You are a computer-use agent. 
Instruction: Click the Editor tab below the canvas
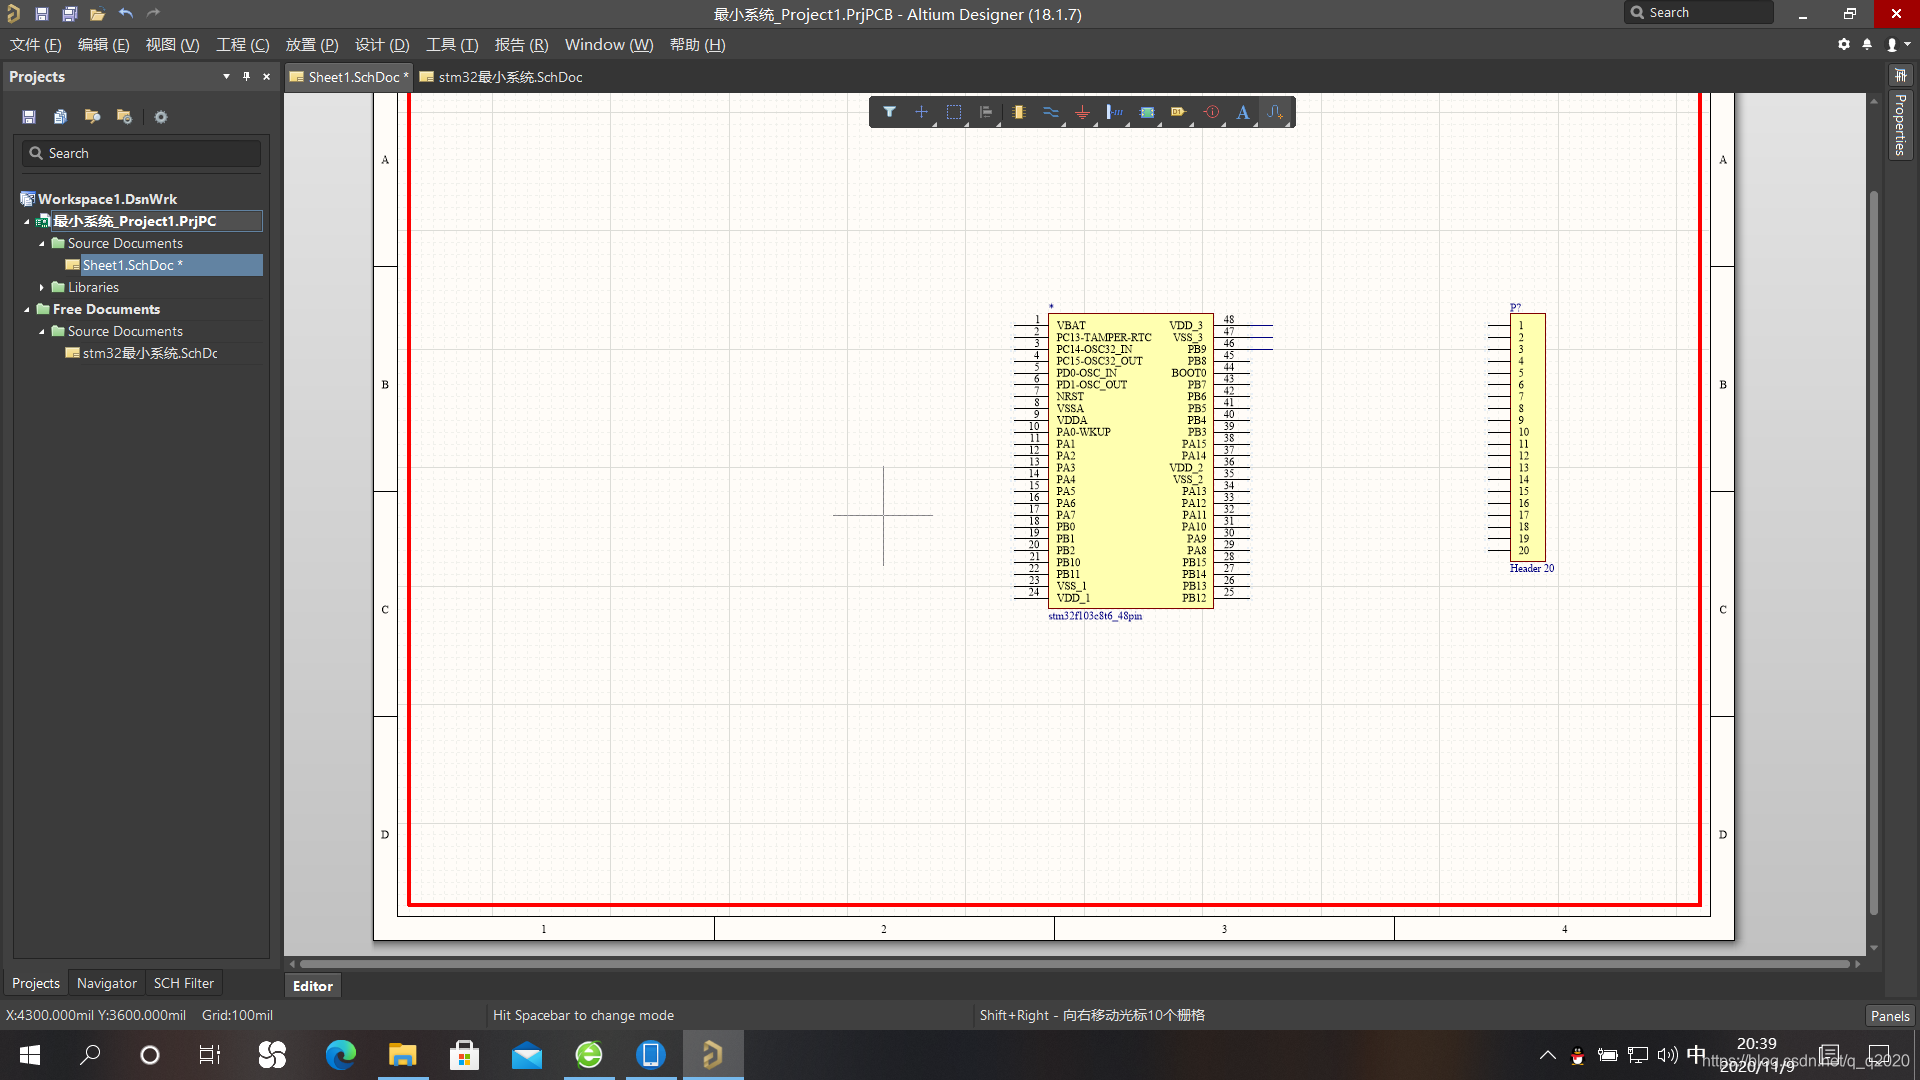(x=313, y=986)
